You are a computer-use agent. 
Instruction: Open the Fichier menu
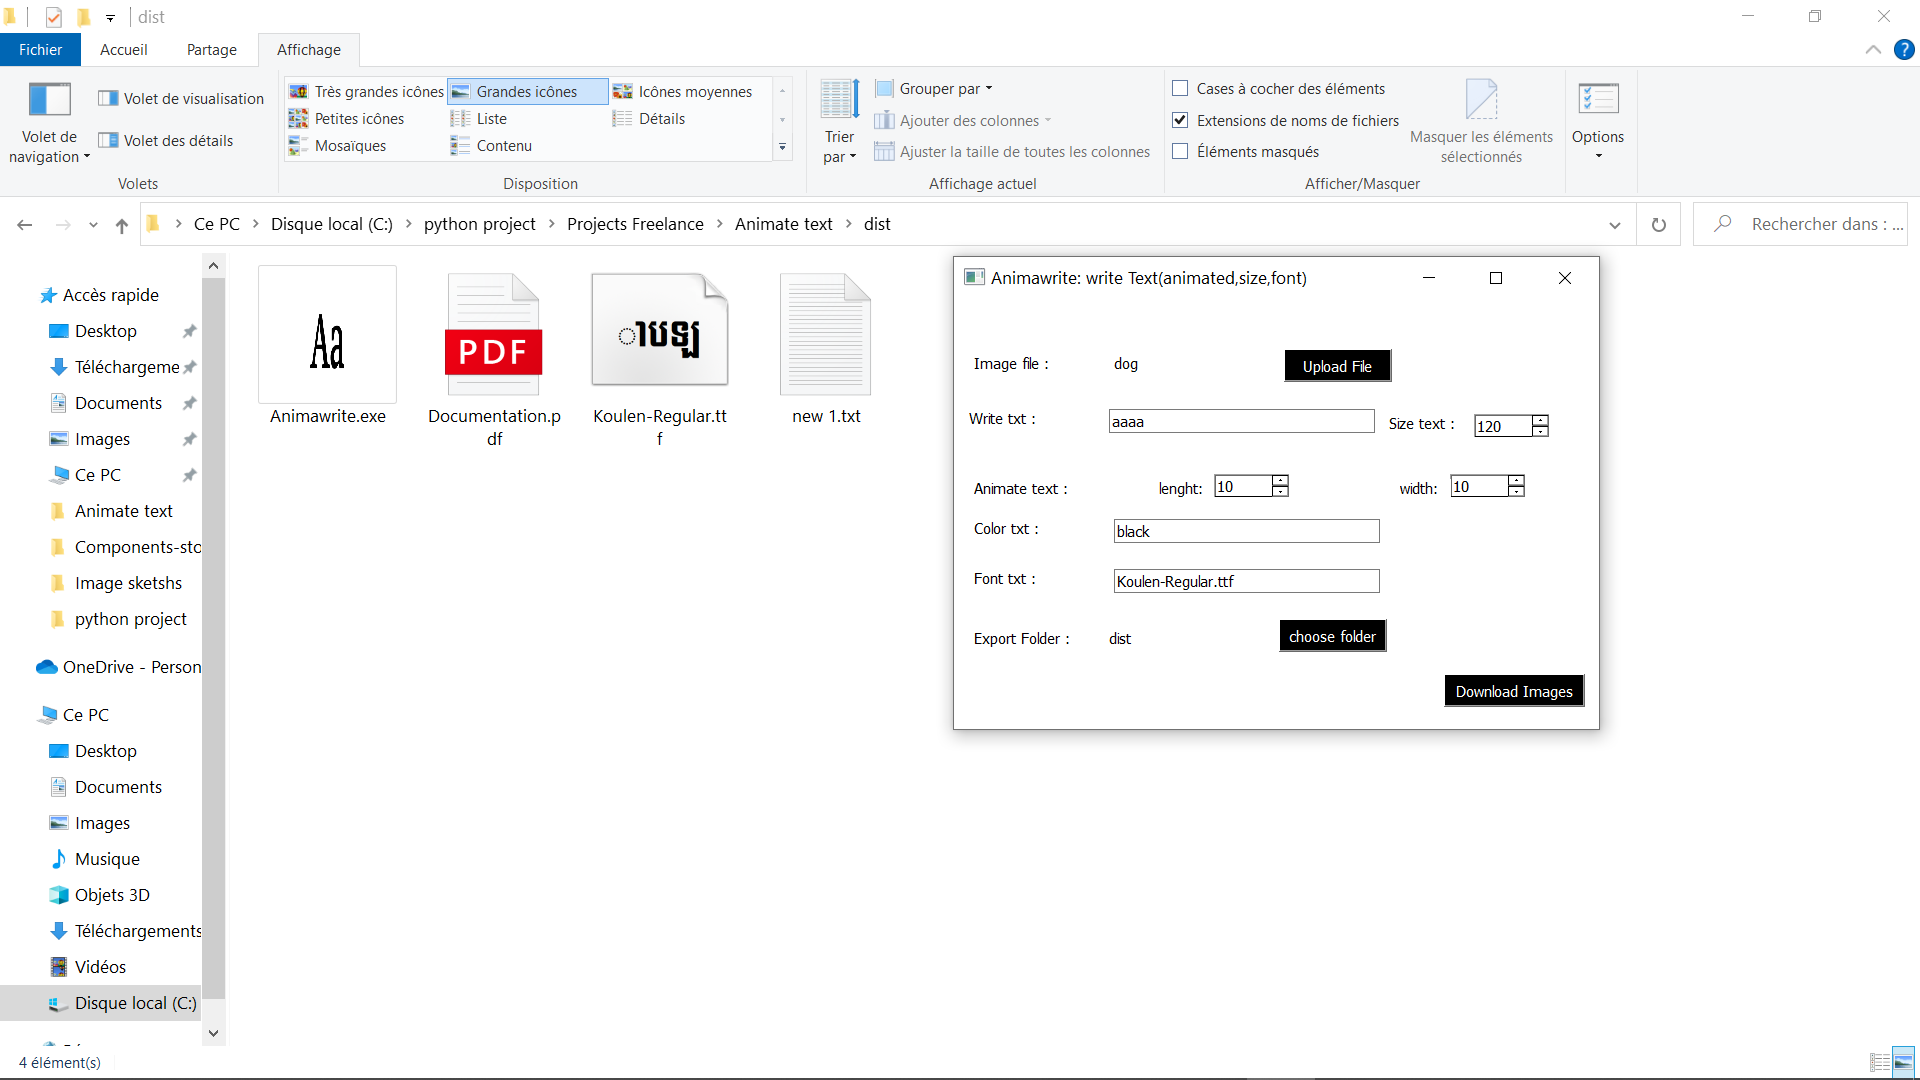pyautogui.click(x=40, y=50)
